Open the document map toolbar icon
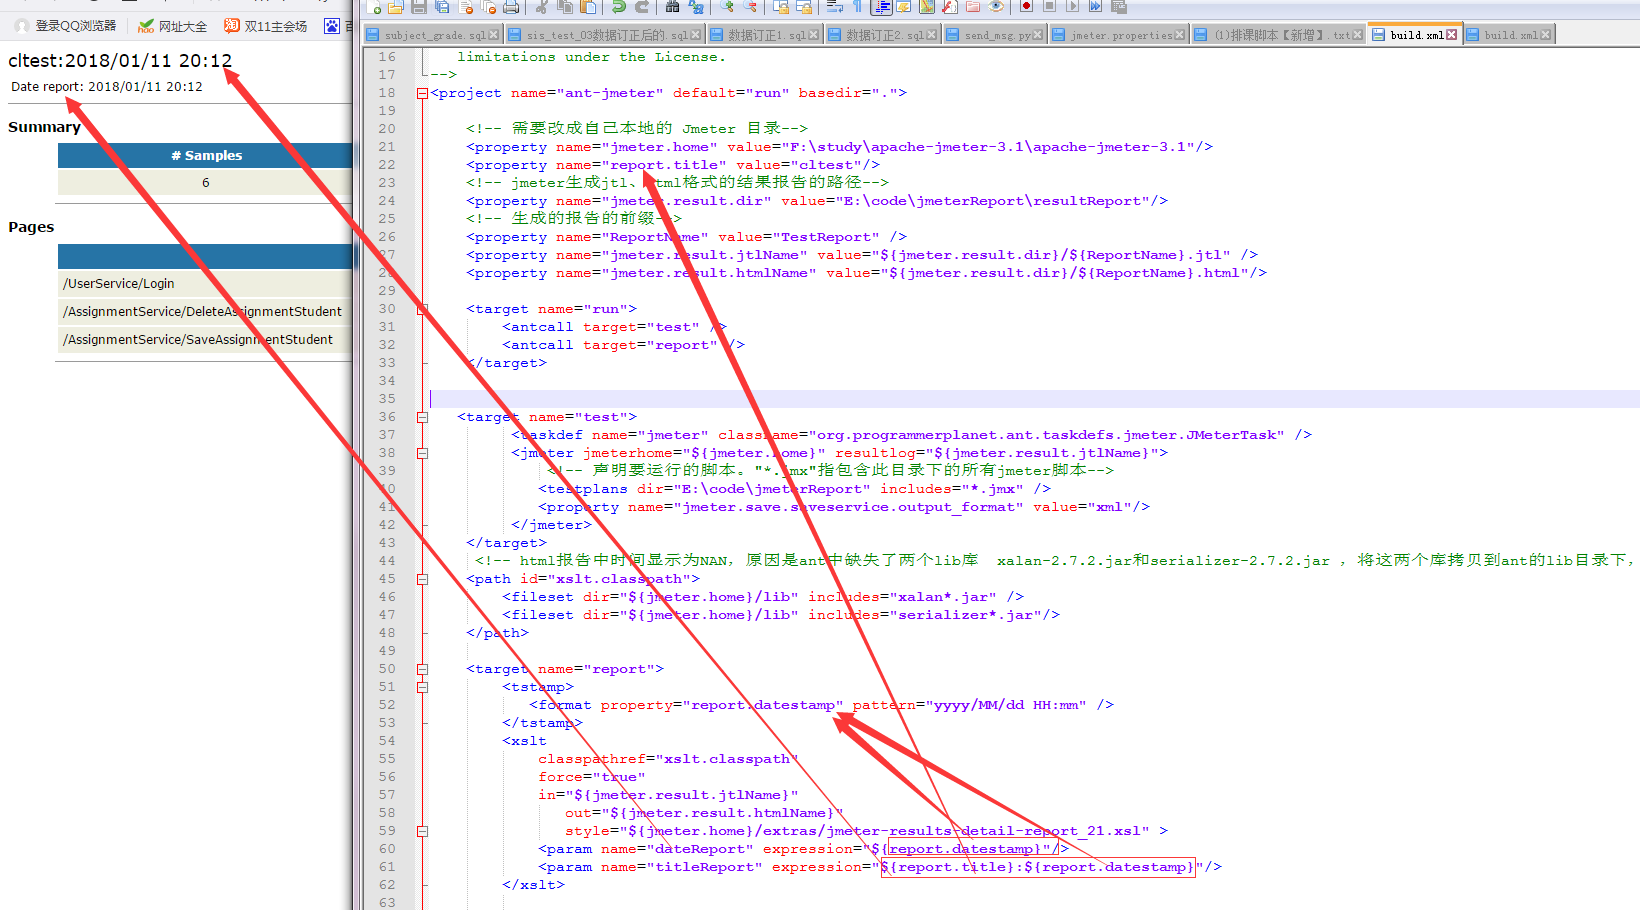1640x910 pixels. click(927, 6)
